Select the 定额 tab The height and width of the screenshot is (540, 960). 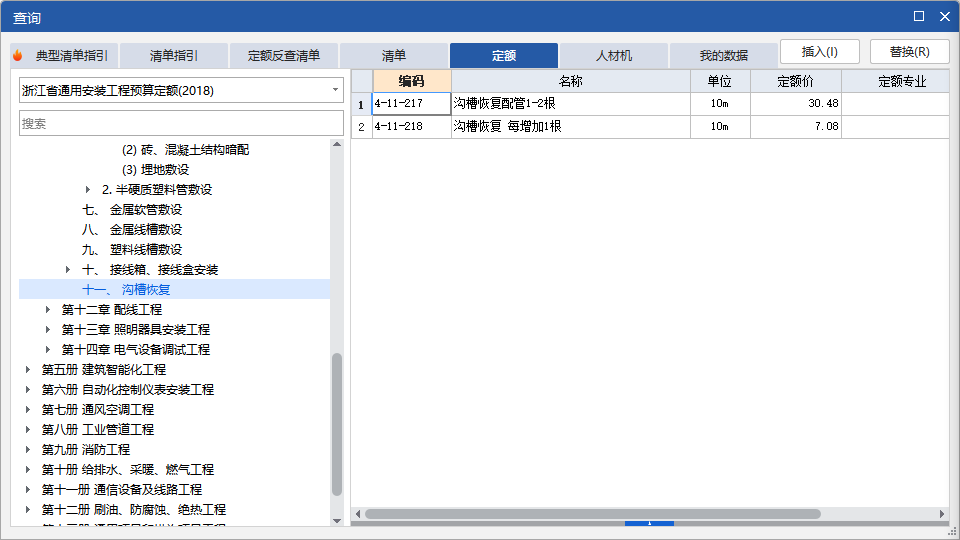[504, 56]
